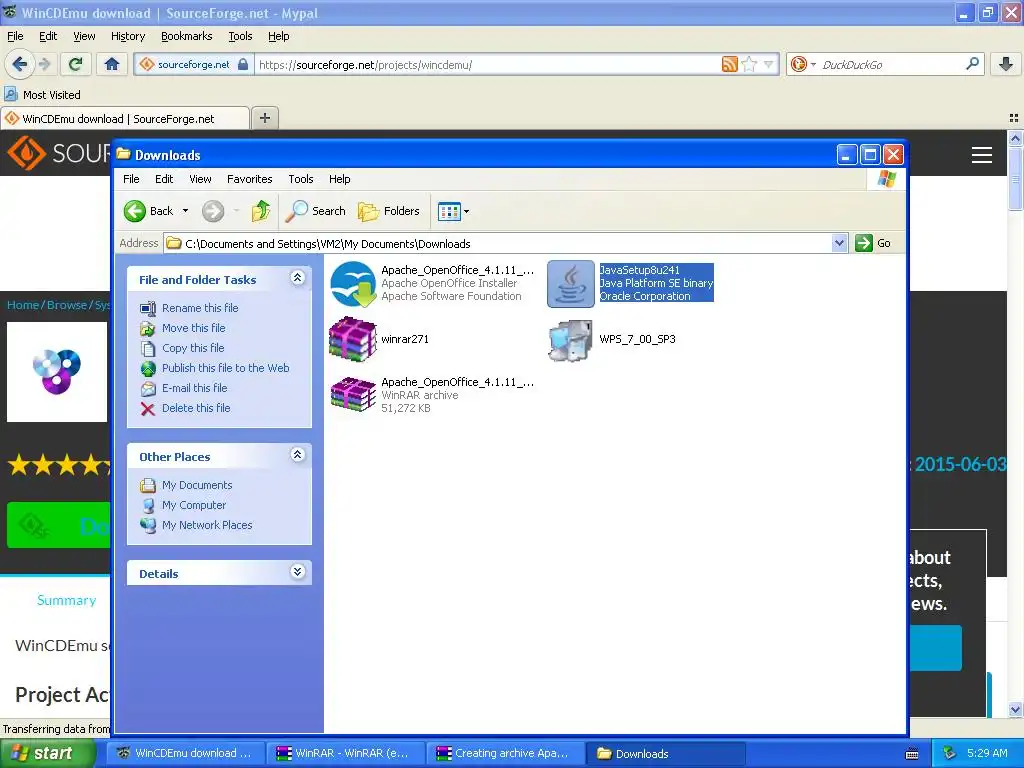Viewport: 1024px width, 768px height.
Task: Collapse the File and Folder Tasks panel
Action: (x=297, y=278)
